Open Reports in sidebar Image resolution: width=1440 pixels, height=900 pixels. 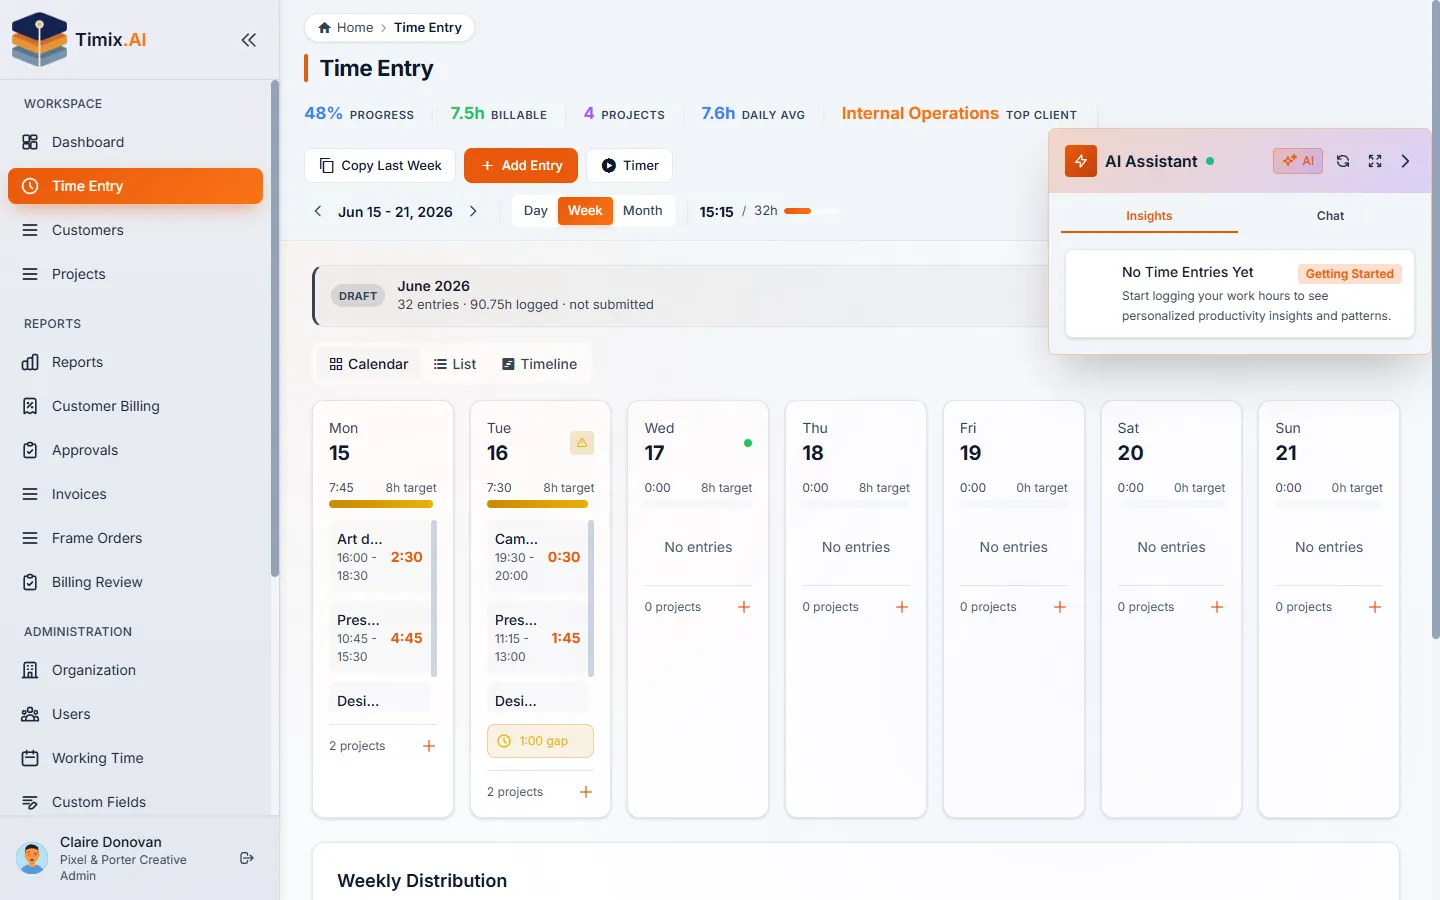point(135,362)
